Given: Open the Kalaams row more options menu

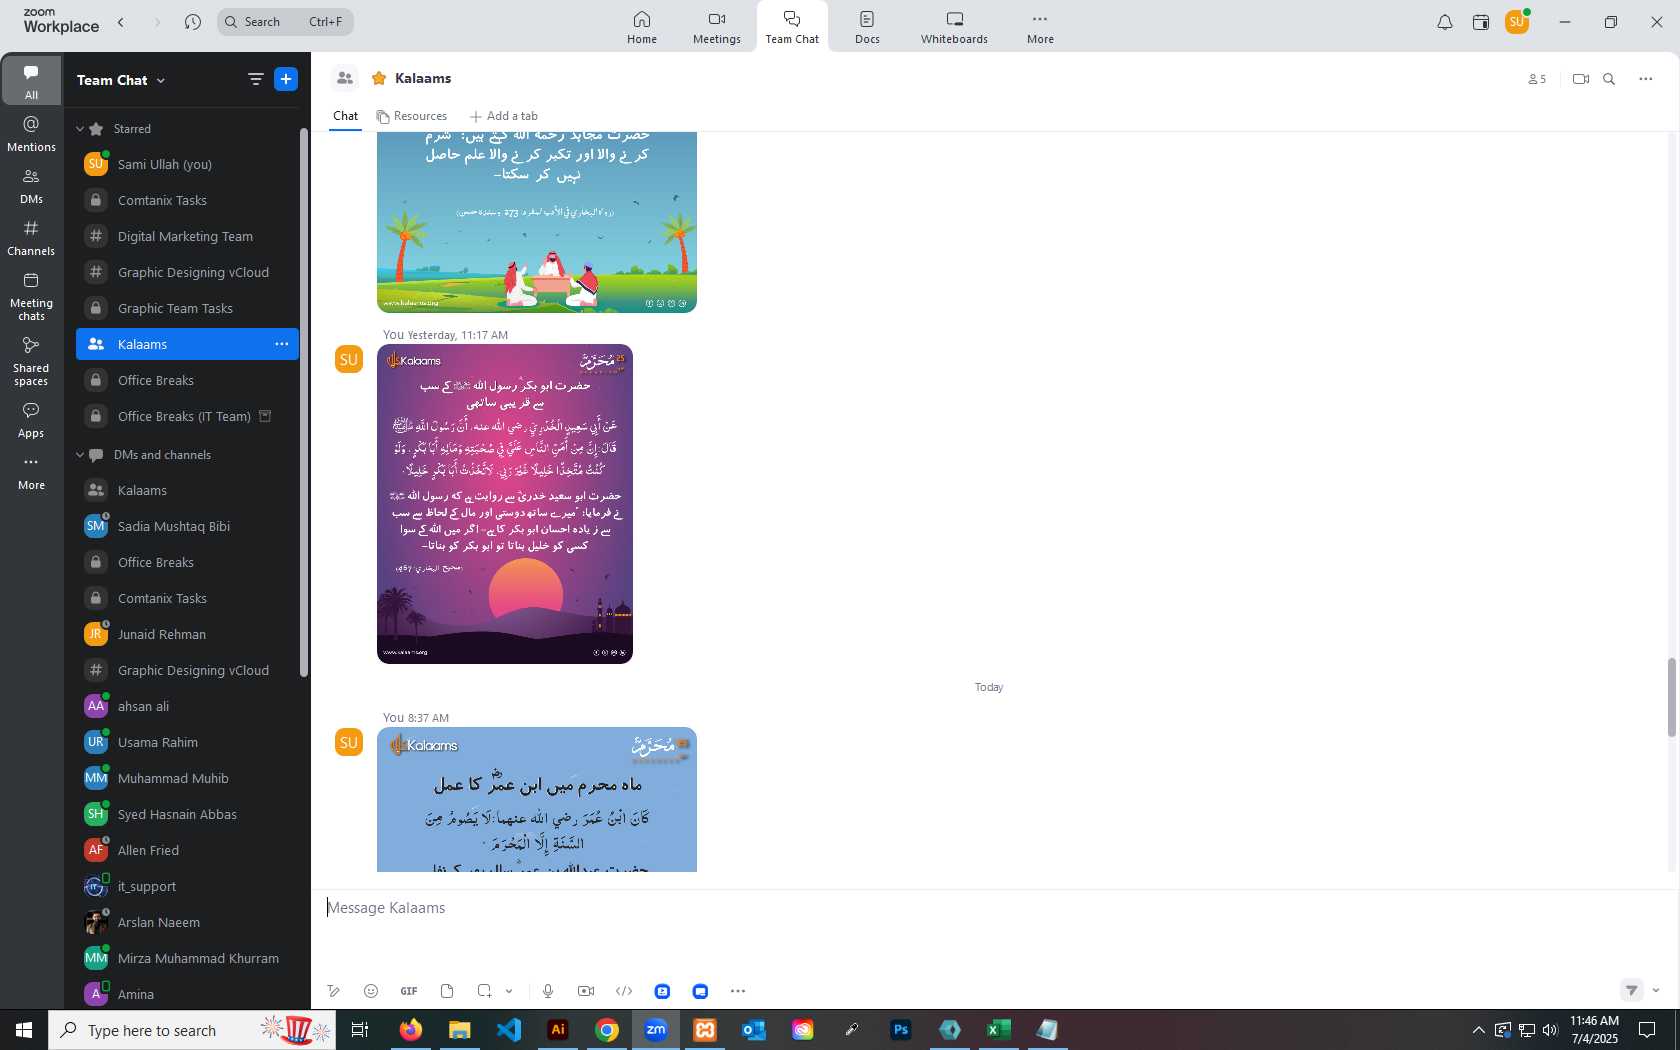Looking at the screenshot, I should pyautogui.click(x=282, y=344).
